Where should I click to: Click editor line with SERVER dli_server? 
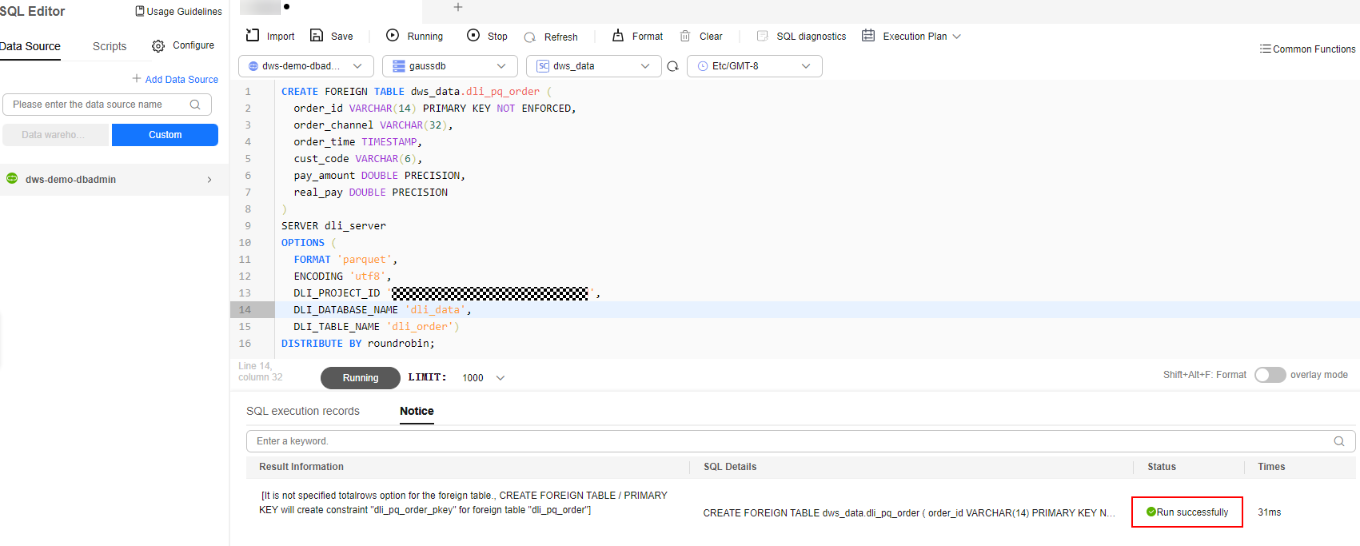click(333, 225)
